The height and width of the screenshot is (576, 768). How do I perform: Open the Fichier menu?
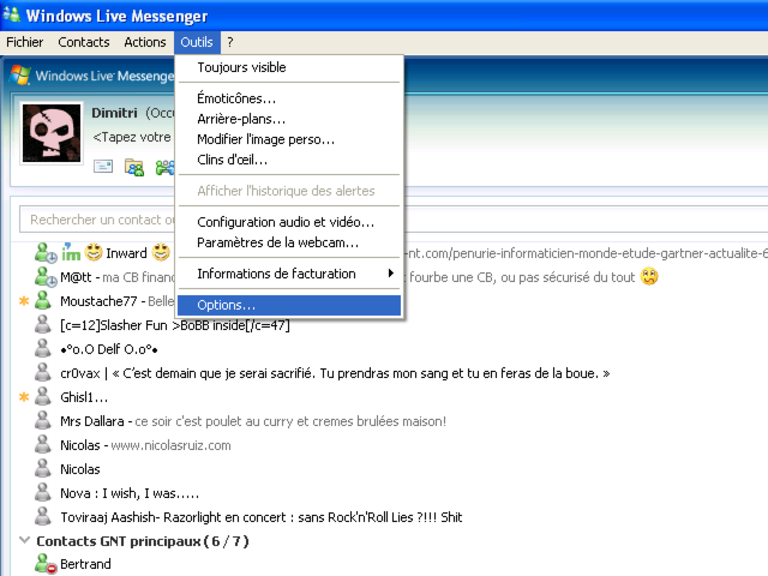tap(24, 42)
